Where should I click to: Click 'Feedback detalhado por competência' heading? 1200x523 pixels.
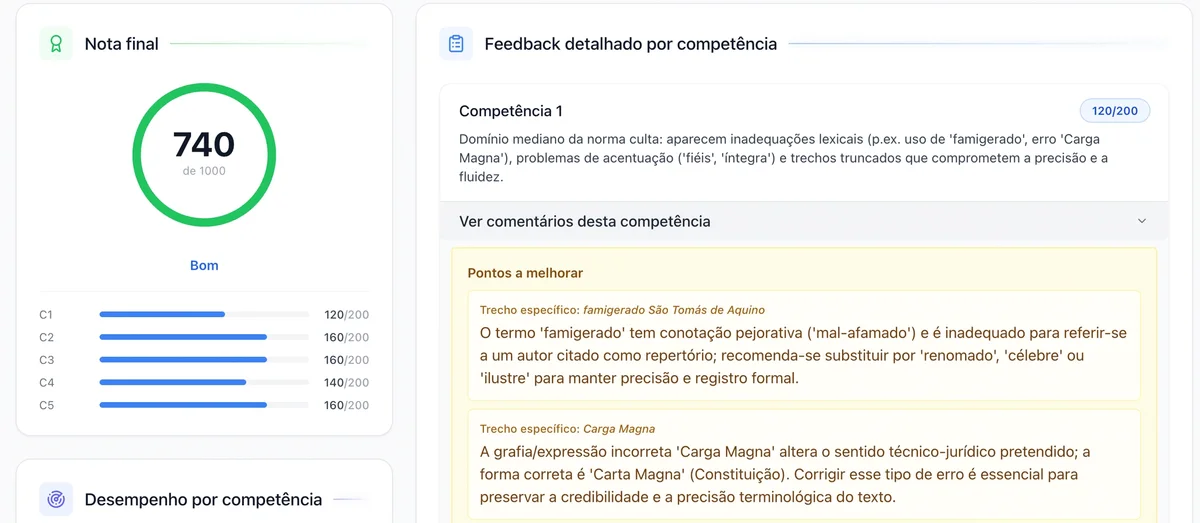coord(630,44)
